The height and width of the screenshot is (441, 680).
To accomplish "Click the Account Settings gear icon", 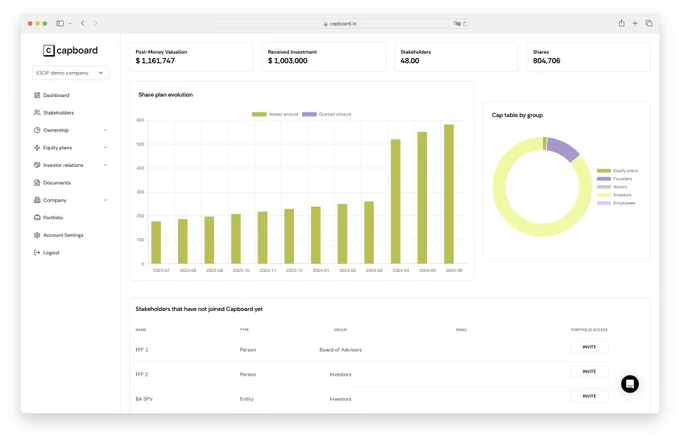I will (37, 235).
